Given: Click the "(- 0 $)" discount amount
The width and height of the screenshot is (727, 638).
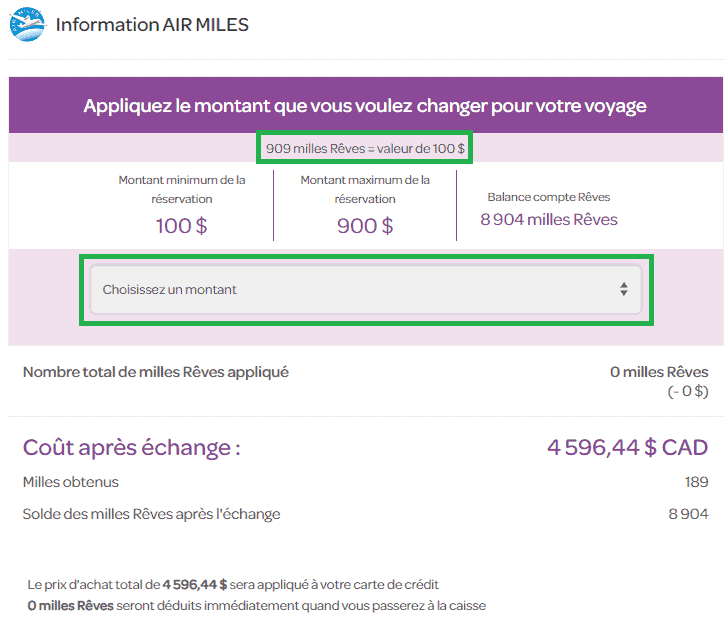Looking at the screenshot, I should (687, 391).
